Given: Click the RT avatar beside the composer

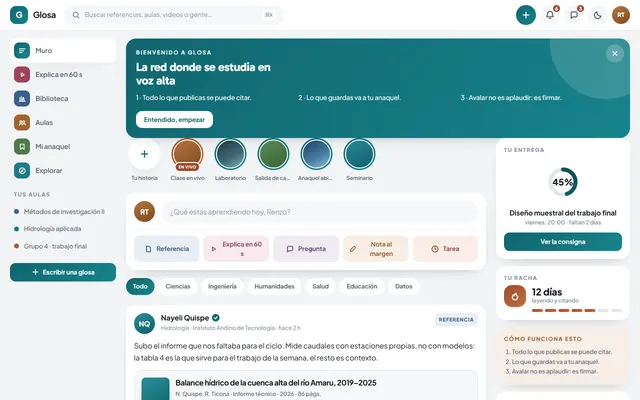Looking at the screenshot, I should (144, 212).
